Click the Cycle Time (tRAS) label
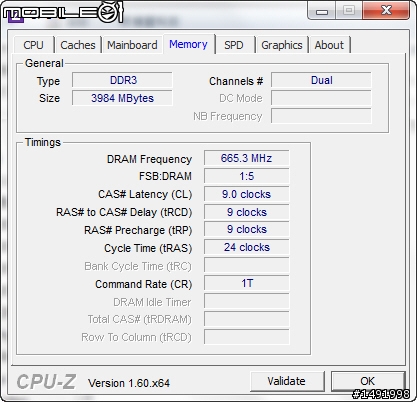The image size is (417, 402). (148, 248)
